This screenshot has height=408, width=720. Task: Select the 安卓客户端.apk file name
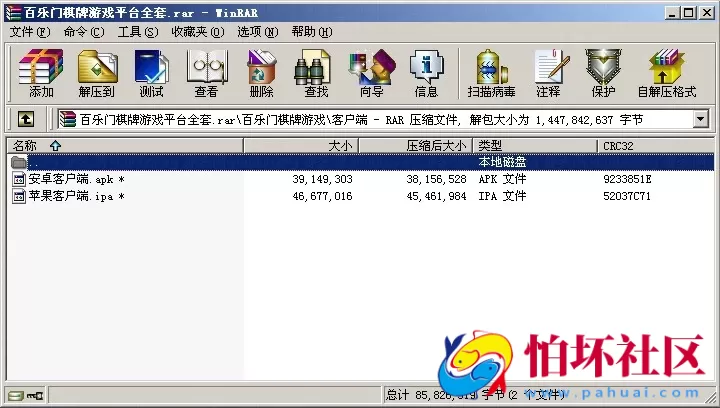tap(76, 179)
